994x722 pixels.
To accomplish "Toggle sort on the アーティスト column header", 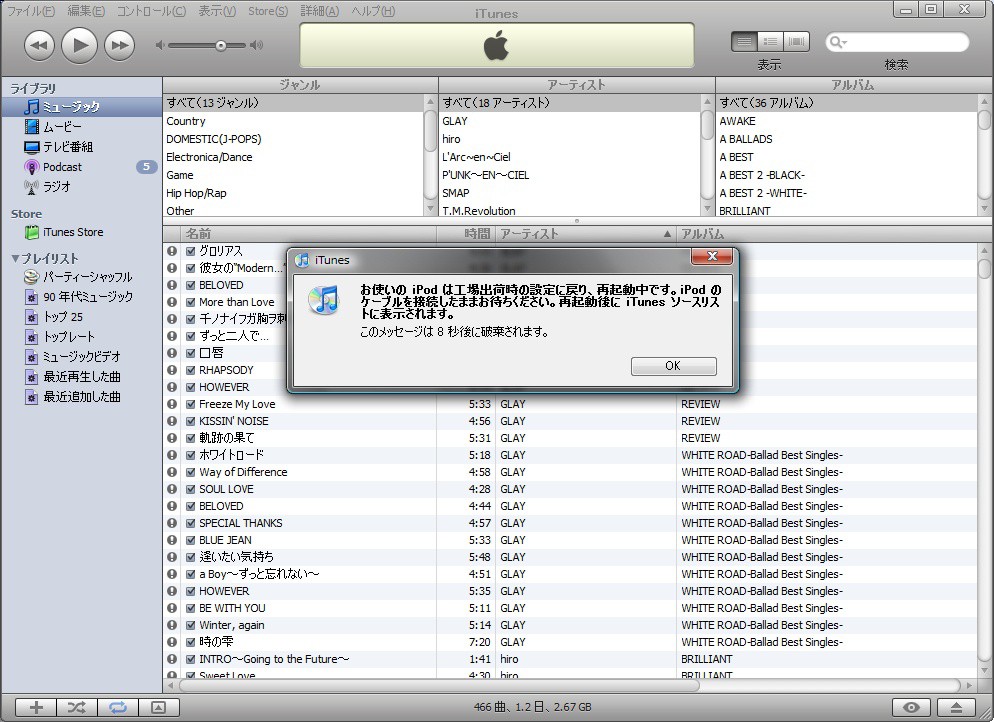I will click(x=586, y=234).
